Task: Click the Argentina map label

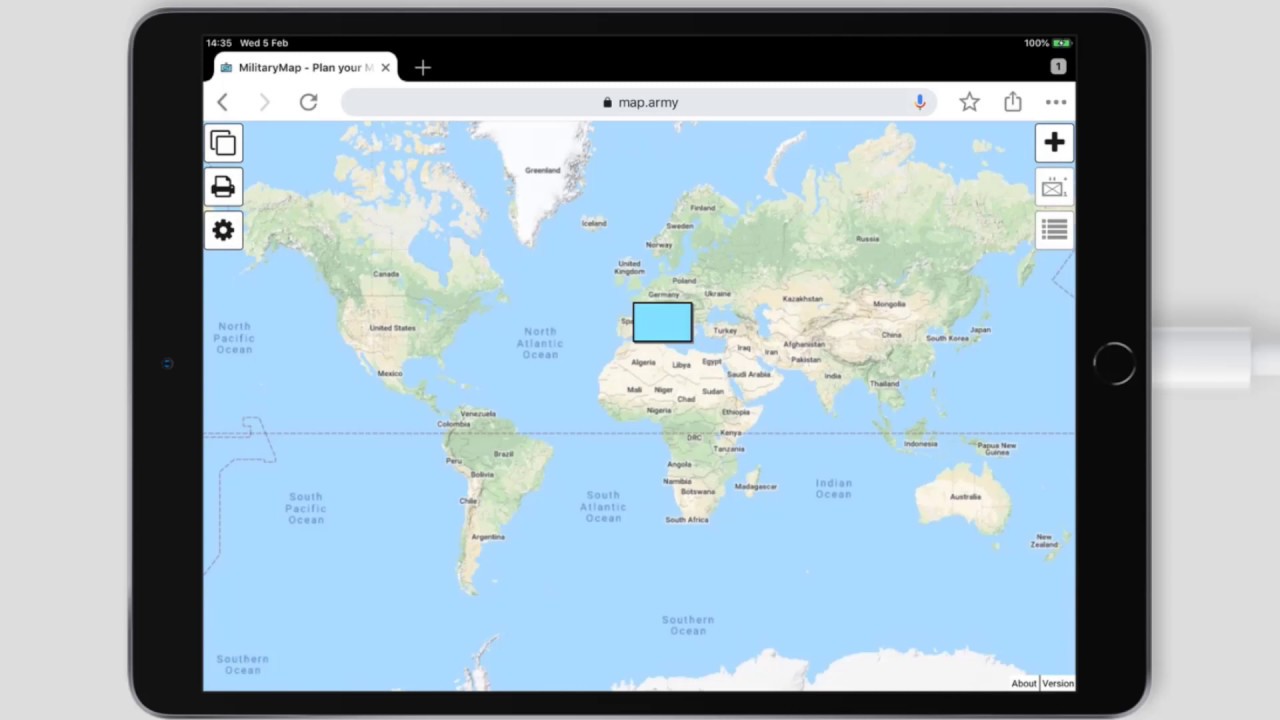Action: coord(488,537)
